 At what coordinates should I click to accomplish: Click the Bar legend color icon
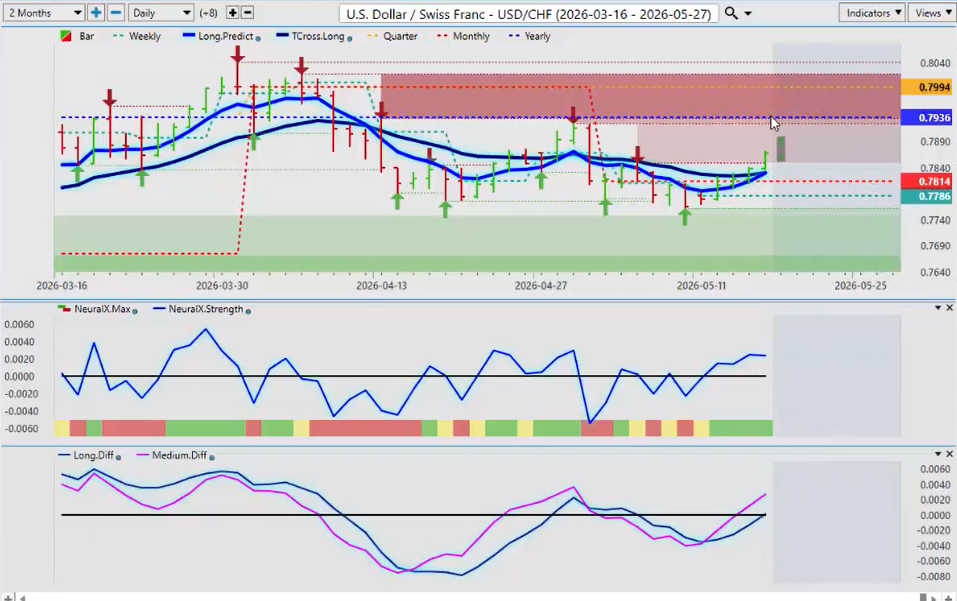click(x=66, y=37)
